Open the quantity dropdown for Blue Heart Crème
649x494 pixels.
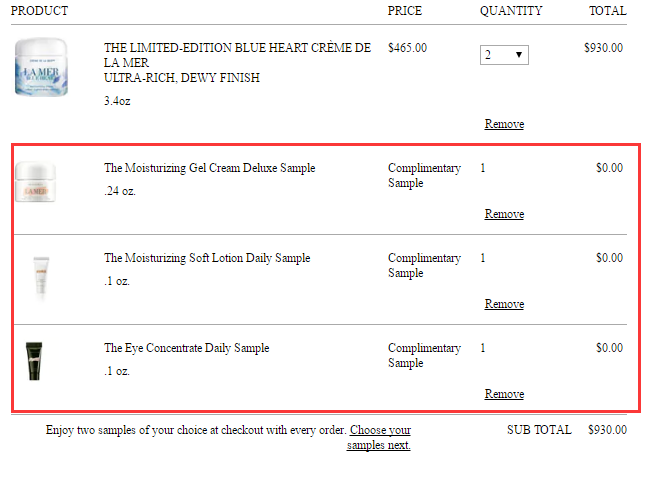coord(504,55)
